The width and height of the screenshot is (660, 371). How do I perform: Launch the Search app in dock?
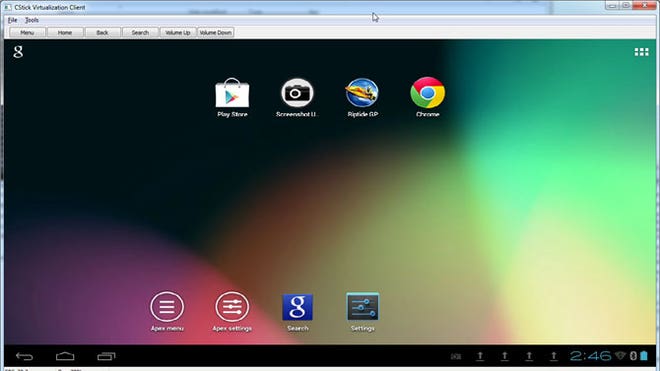coord(297,311)
